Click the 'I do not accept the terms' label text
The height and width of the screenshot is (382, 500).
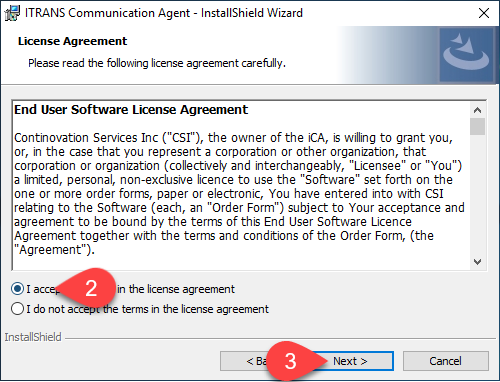[x=147, y=309]
